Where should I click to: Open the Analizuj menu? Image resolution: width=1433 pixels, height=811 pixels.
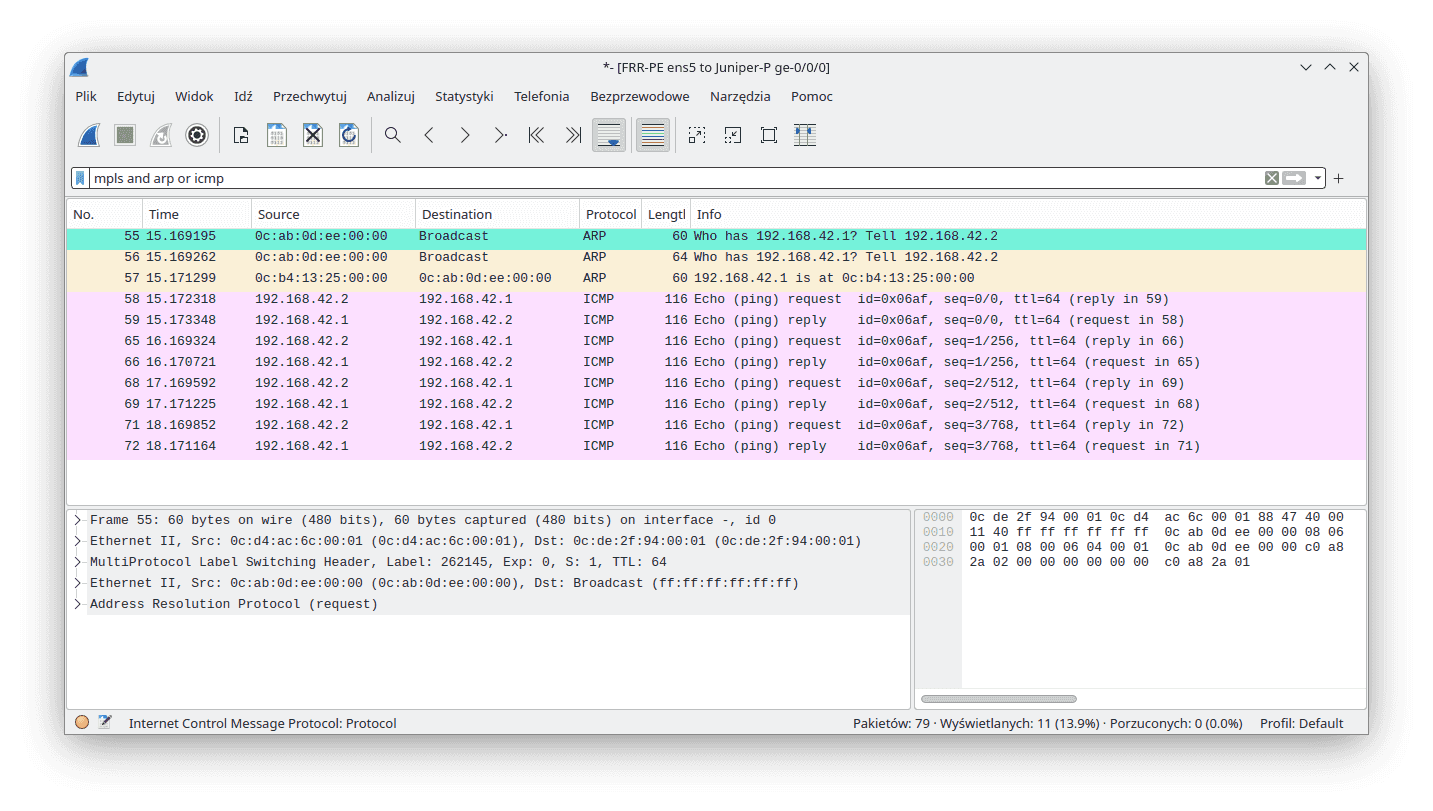(x=390, y=96)
